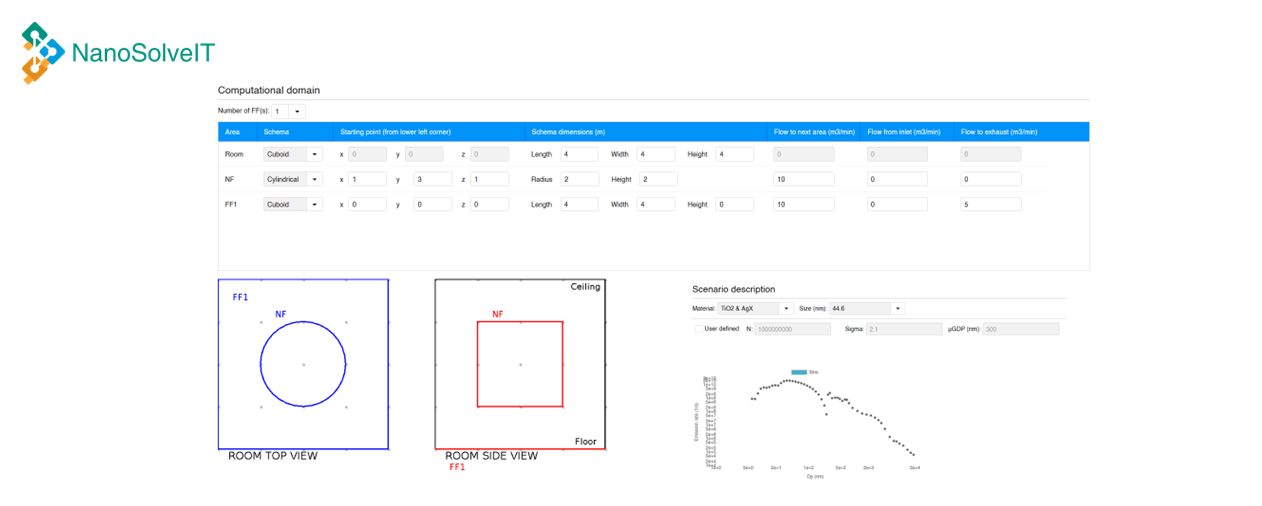Click the NF starting point x field

point(367,180)
